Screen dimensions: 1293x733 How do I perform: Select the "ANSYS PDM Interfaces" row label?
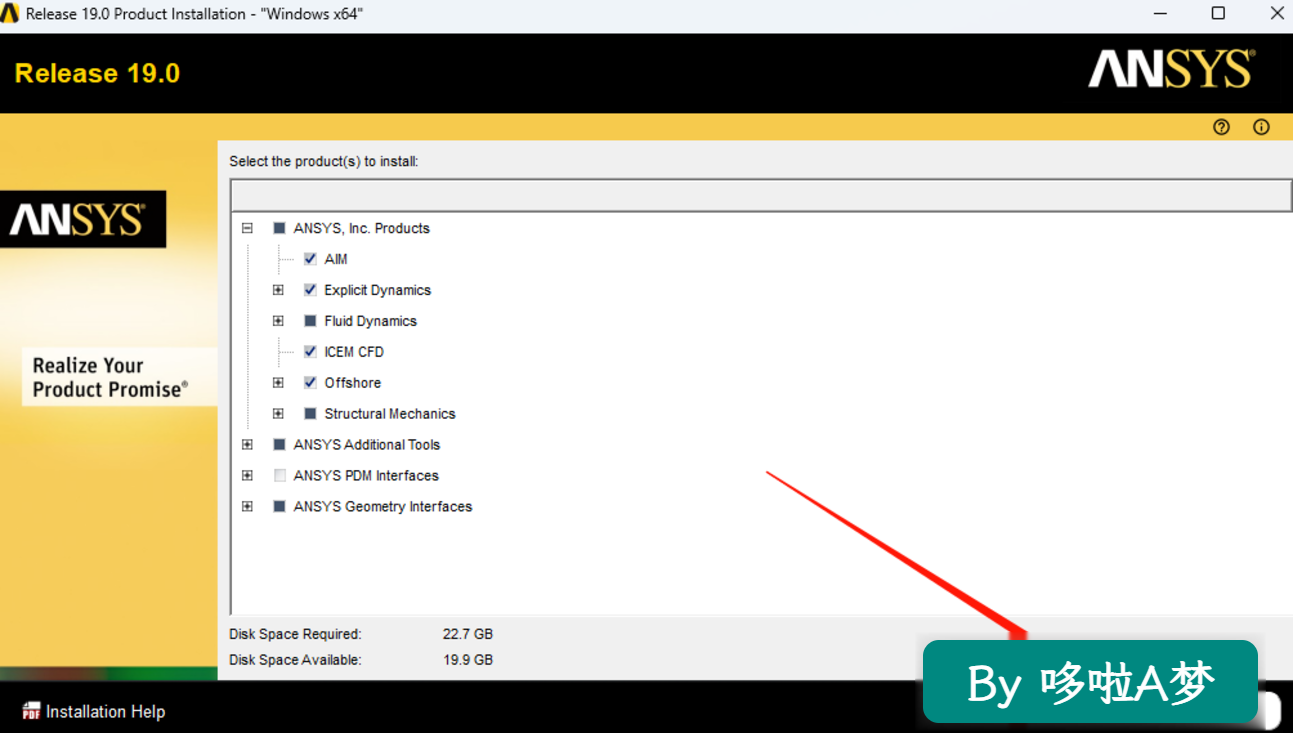click(366, 476)
